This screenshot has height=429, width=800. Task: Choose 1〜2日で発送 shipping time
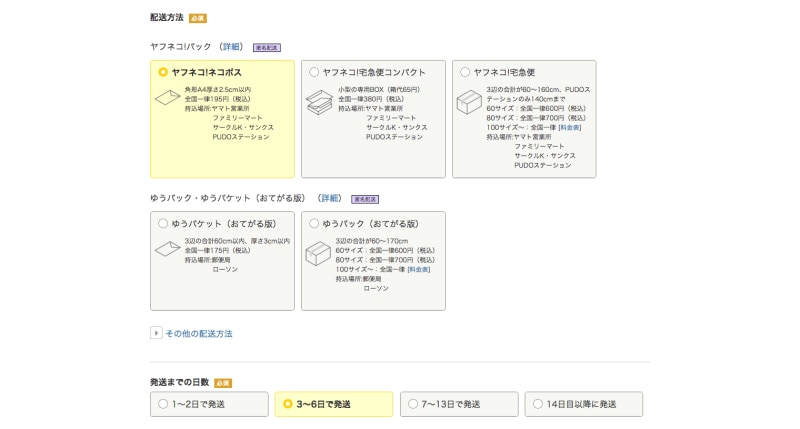pos(163,404)
